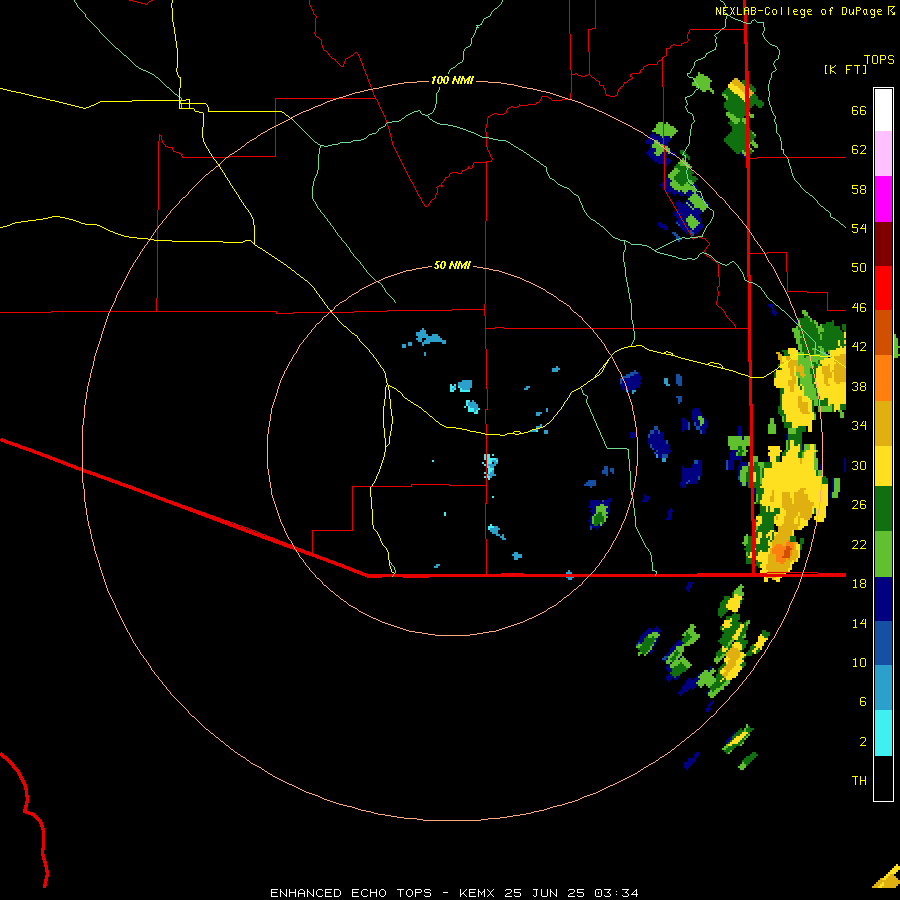
Task: Click the TOPS legend heading
Action: (x=879, y=60)
